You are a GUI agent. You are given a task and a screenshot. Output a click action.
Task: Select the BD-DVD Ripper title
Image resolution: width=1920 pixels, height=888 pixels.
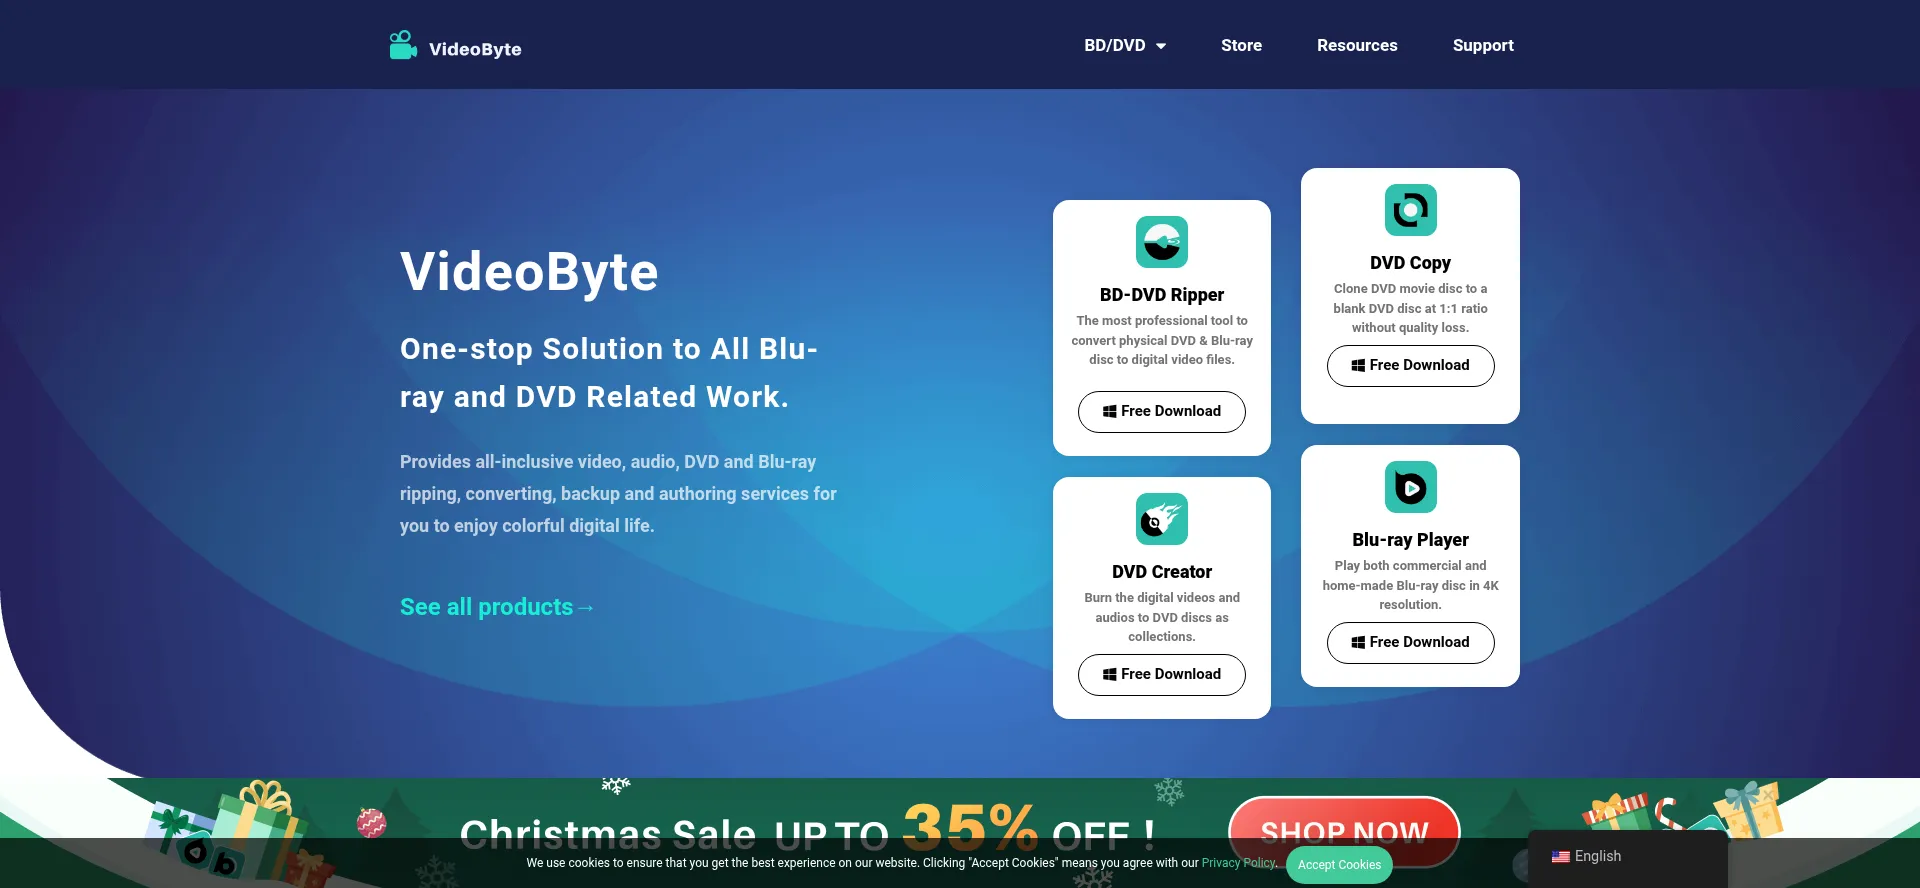pyautogui.click(x=1162, y=295)
